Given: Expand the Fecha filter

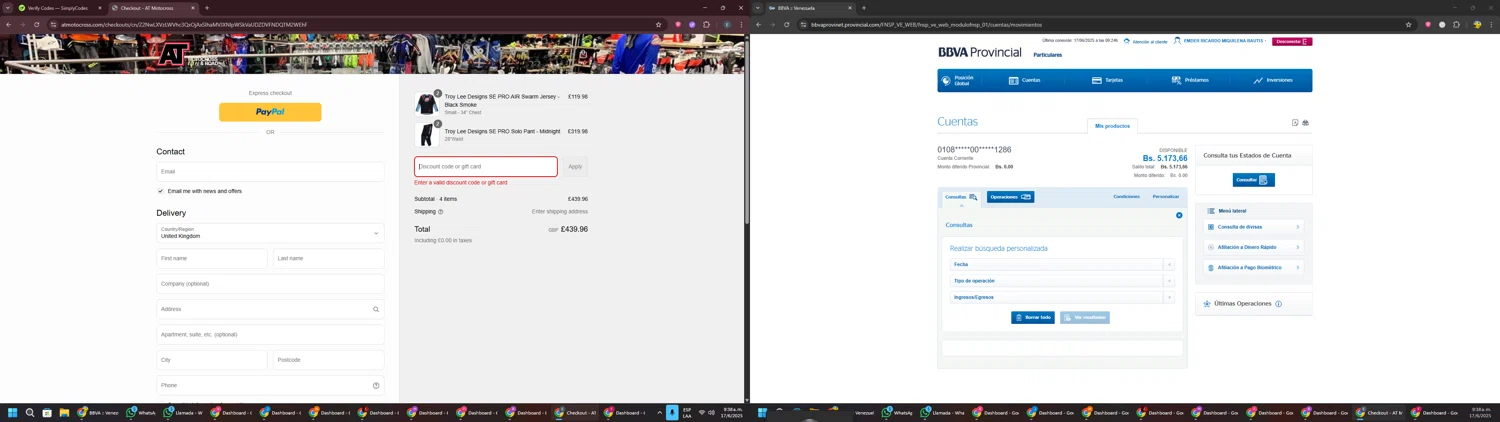Looking at the screenshot, I should pos(1062,265).
